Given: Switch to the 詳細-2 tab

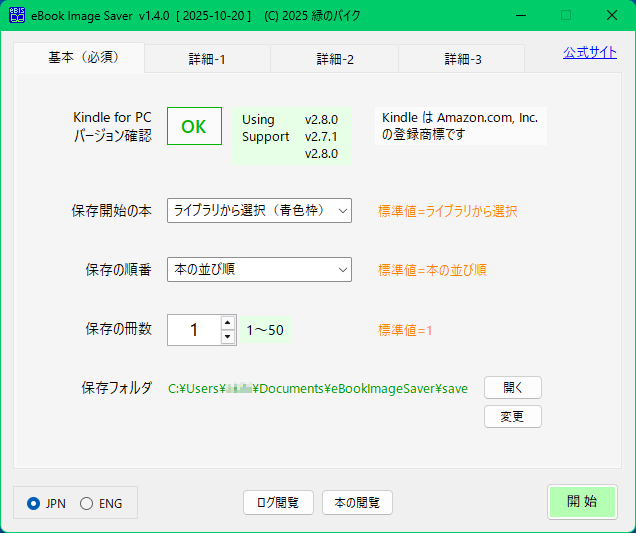Looking at the screenshot, I should (334, 59).
